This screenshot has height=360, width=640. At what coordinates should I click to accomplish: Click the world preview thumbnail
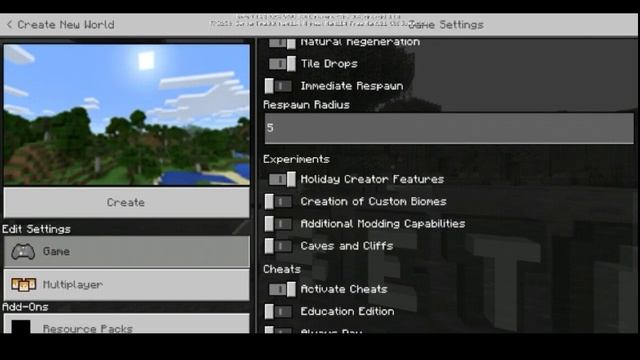tap(127, 115)
